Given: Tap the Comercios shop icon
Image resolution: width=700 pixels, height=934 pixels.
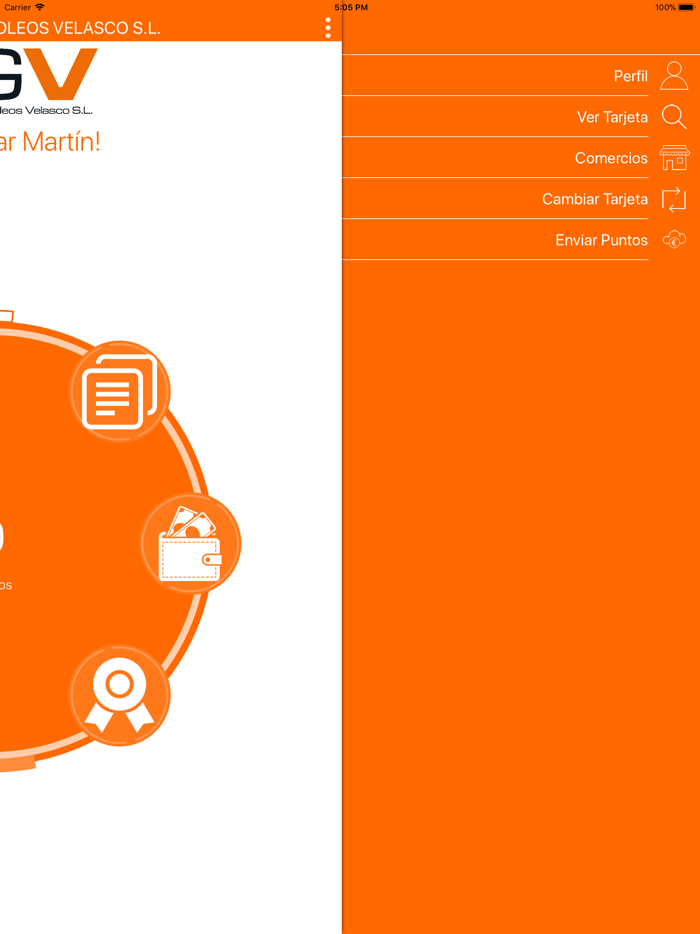Looking at the screenshot, I should tap(674, 158).
